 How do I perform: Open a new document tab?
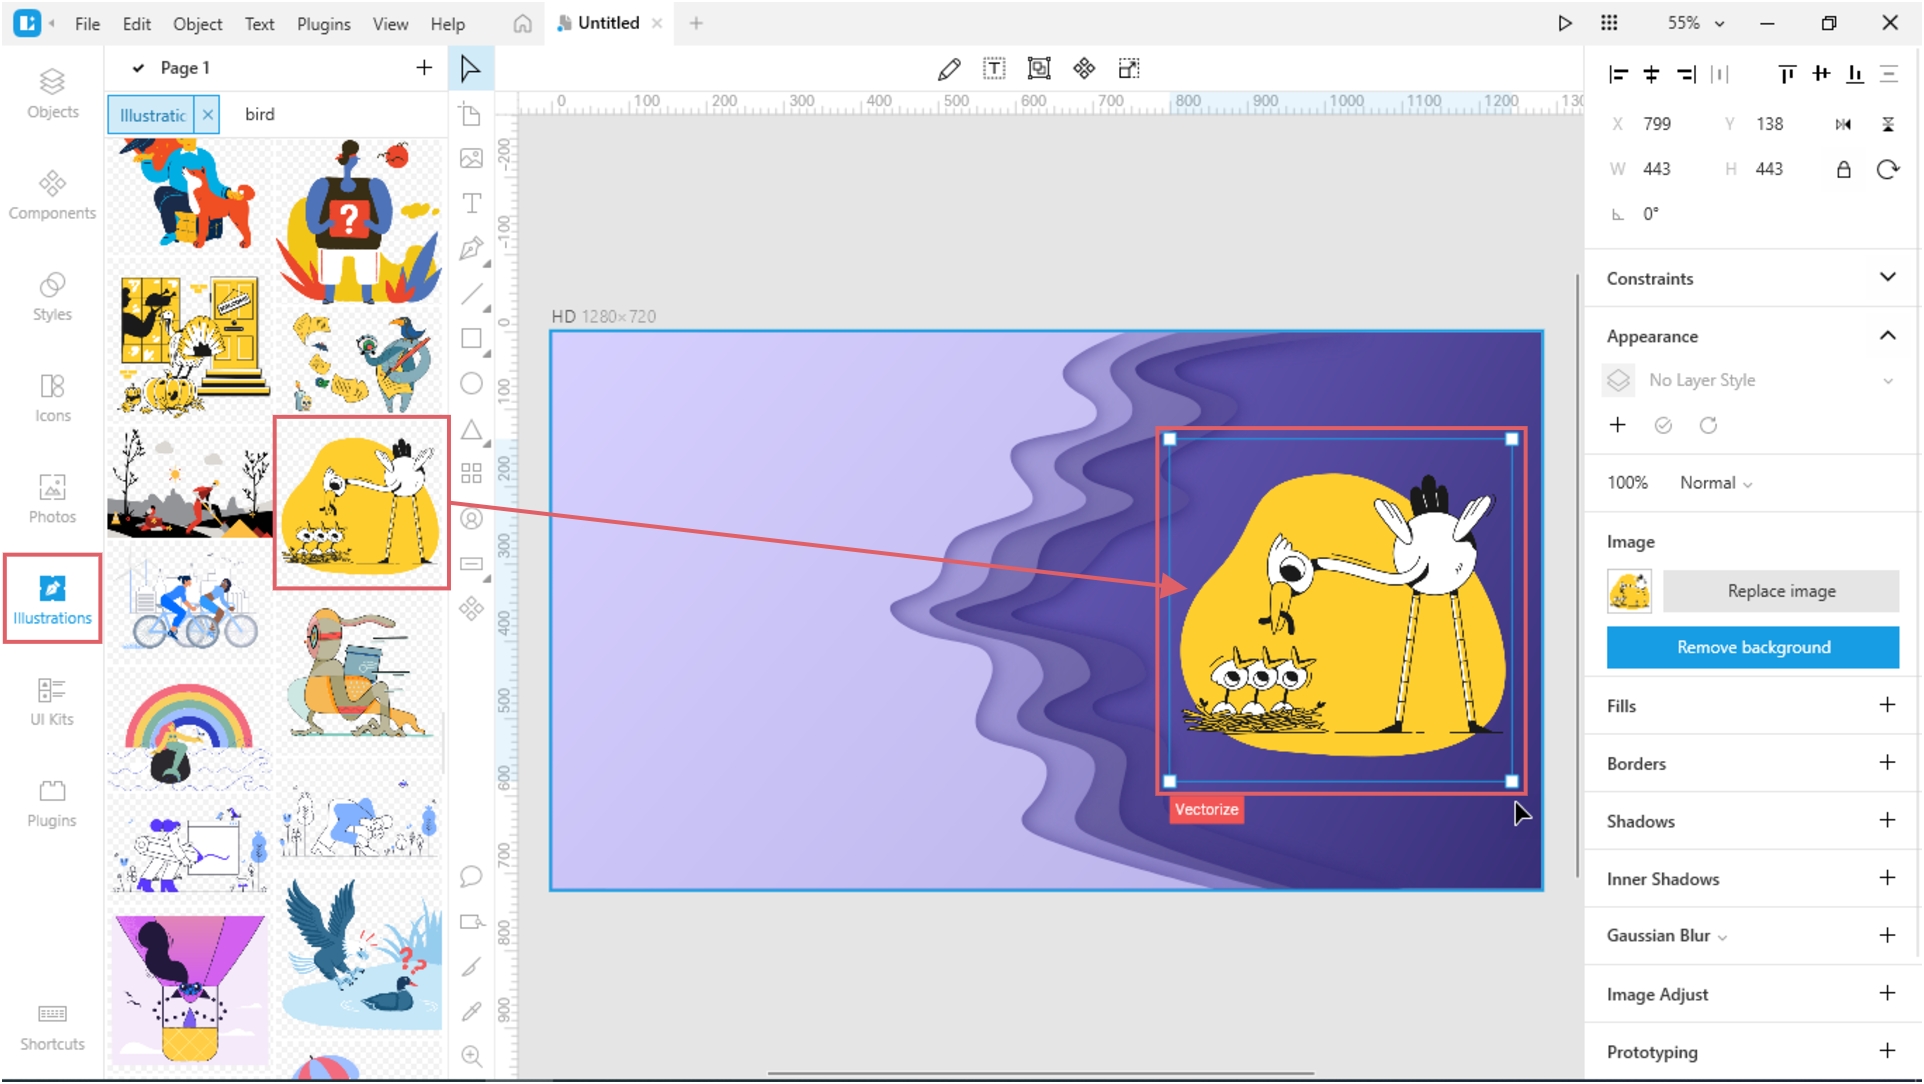(696, 23)
